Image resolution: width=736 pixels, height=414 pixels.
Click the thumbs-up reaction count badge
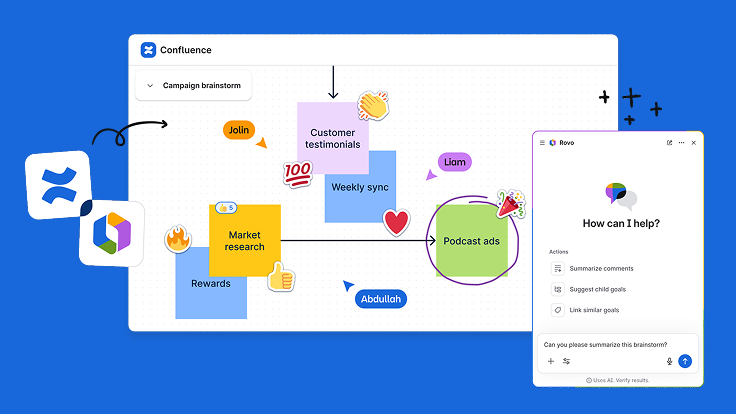(x=226, y=207)
